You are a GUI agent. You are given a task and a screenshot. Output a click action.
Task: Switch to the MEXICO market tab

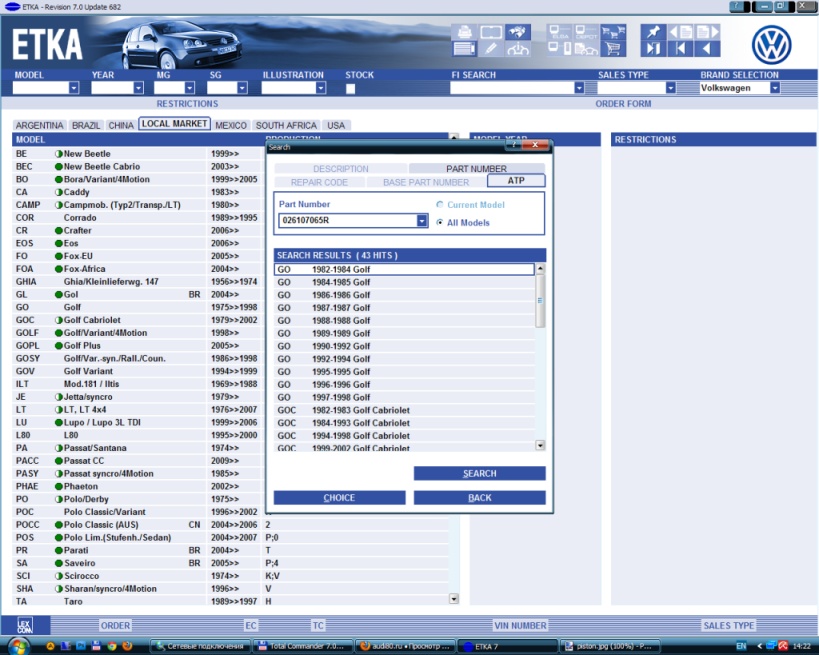click(231, 125)
